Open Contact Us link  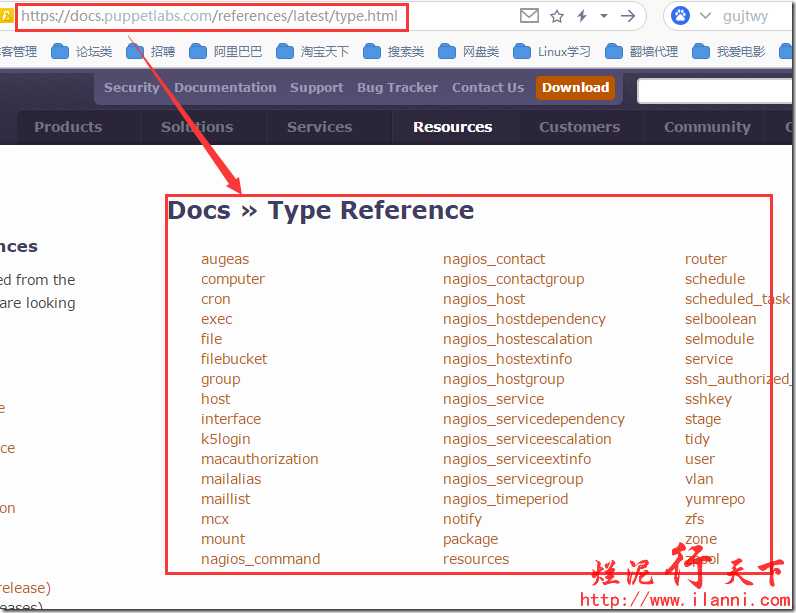tap(488, 87)
